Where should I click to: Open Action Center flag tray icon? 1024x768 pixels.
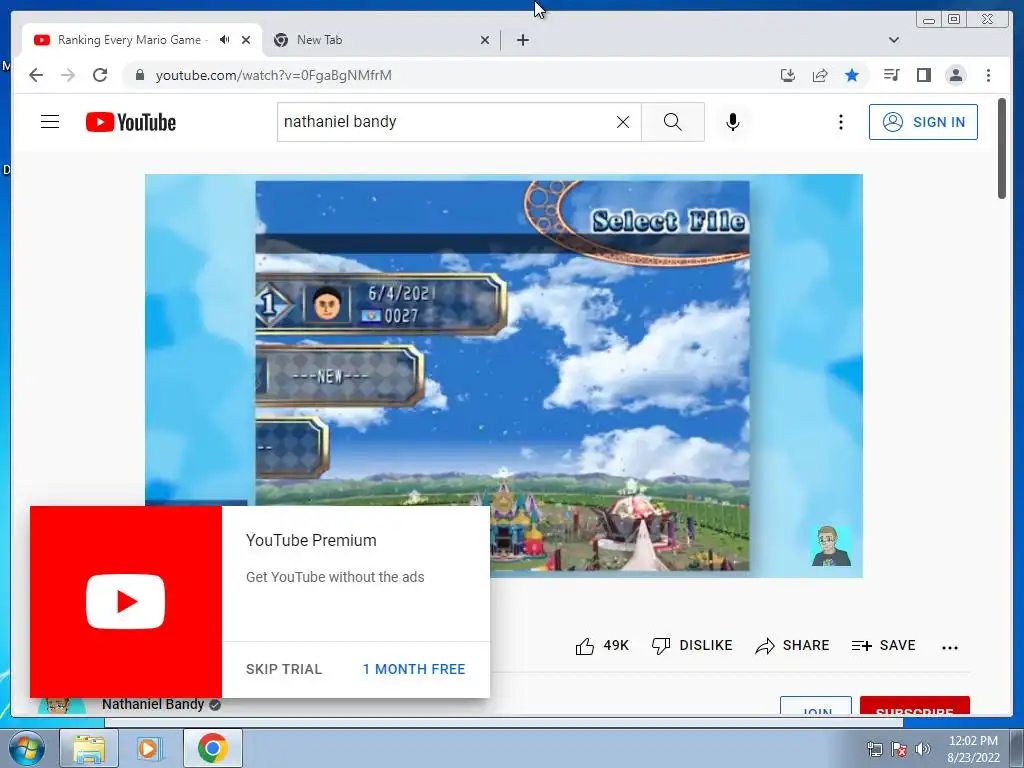pyautogui.click(x=899, y=749)
